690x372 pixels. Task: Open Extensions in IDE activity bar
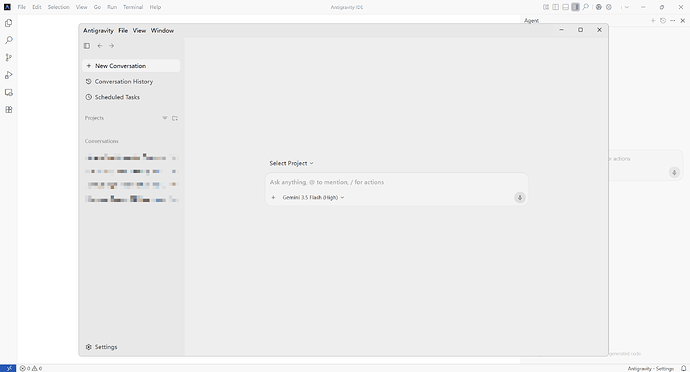tap(8, 110)
